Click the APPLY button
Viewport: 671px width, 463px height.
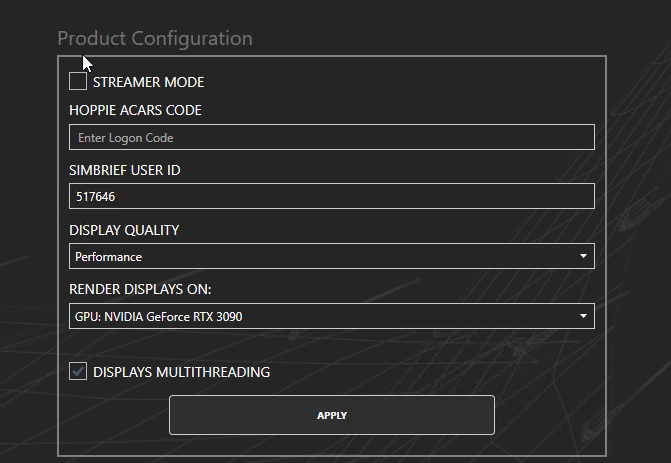click(332, 415)
